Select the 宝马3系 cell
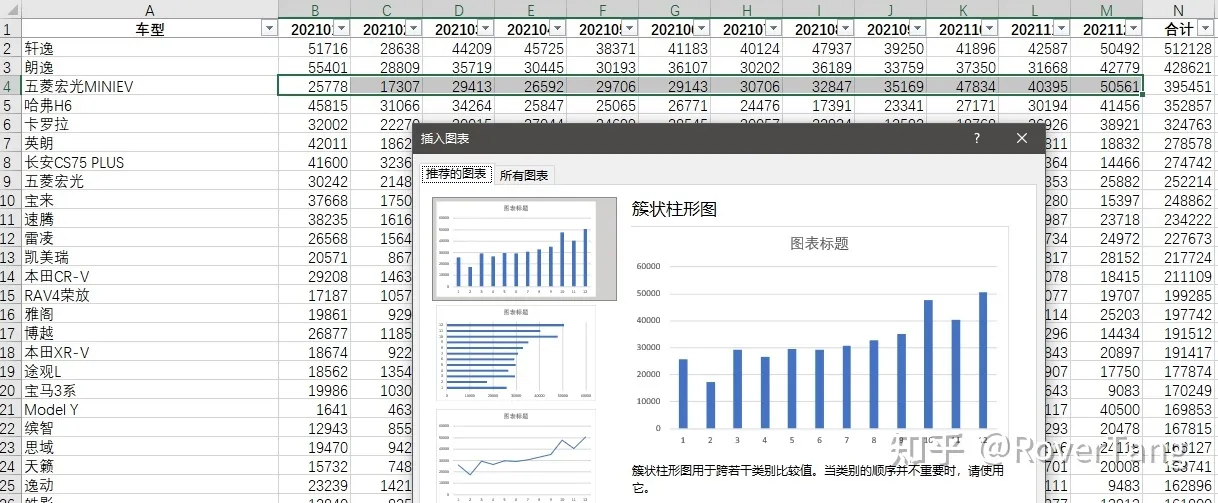 [x=150, y=390]
